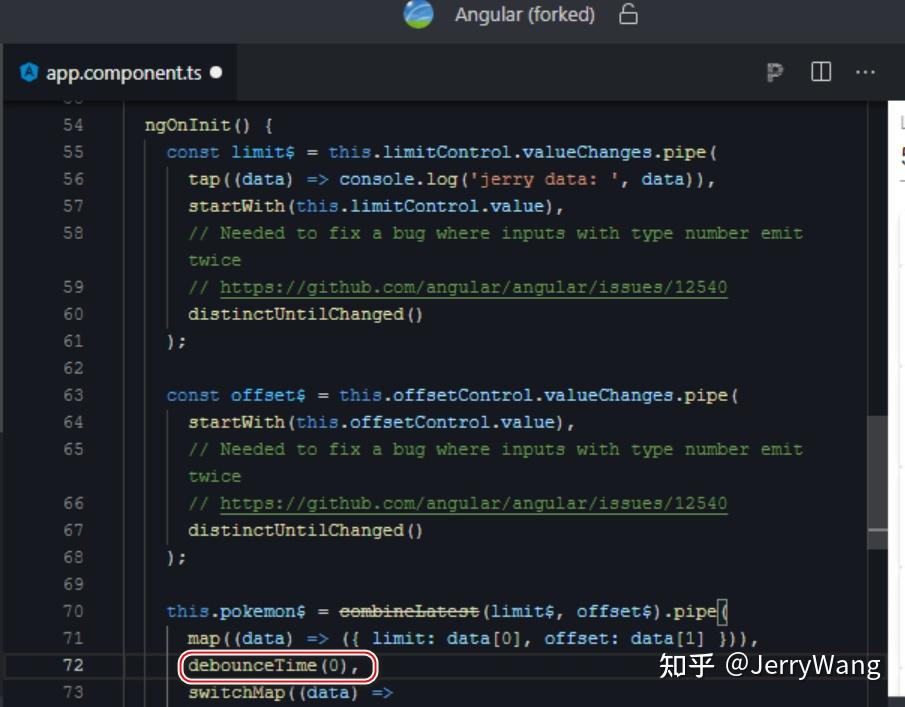Screen dimensions: 905x707
Task: Click the tap operator on line 56
Action: (x=204, y=179)
